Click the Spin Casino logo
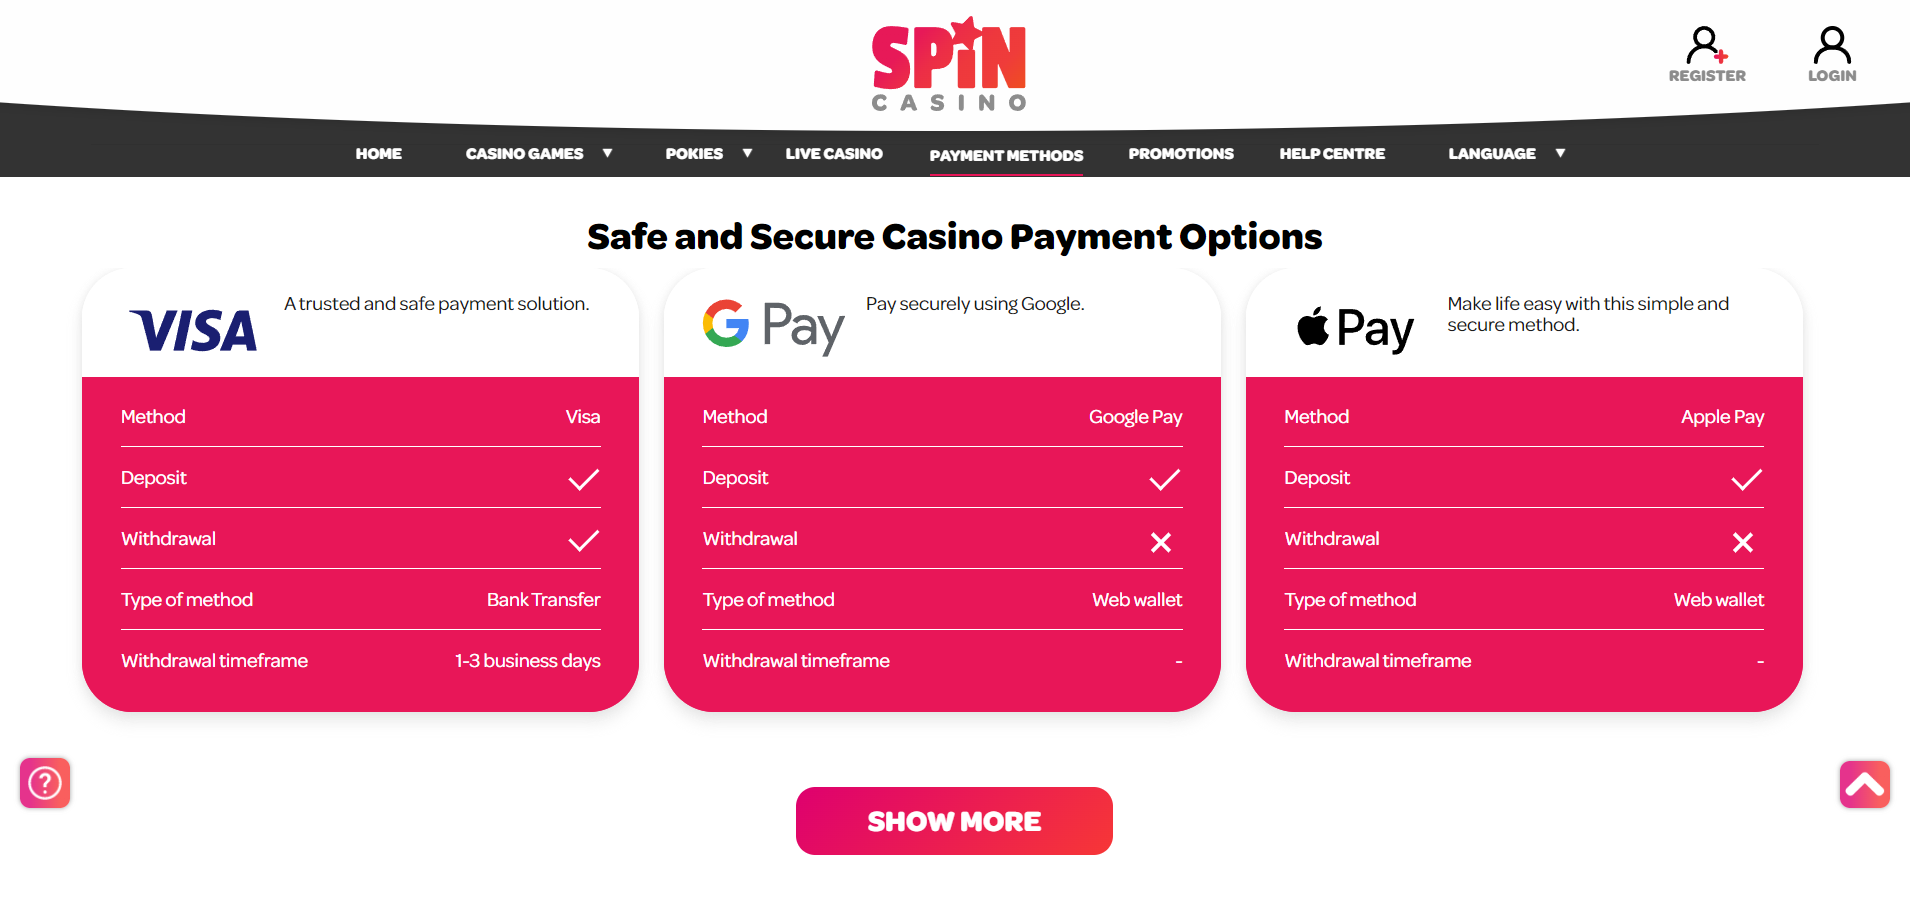This screenshot has height=904, width=1910. click(949, 63)
